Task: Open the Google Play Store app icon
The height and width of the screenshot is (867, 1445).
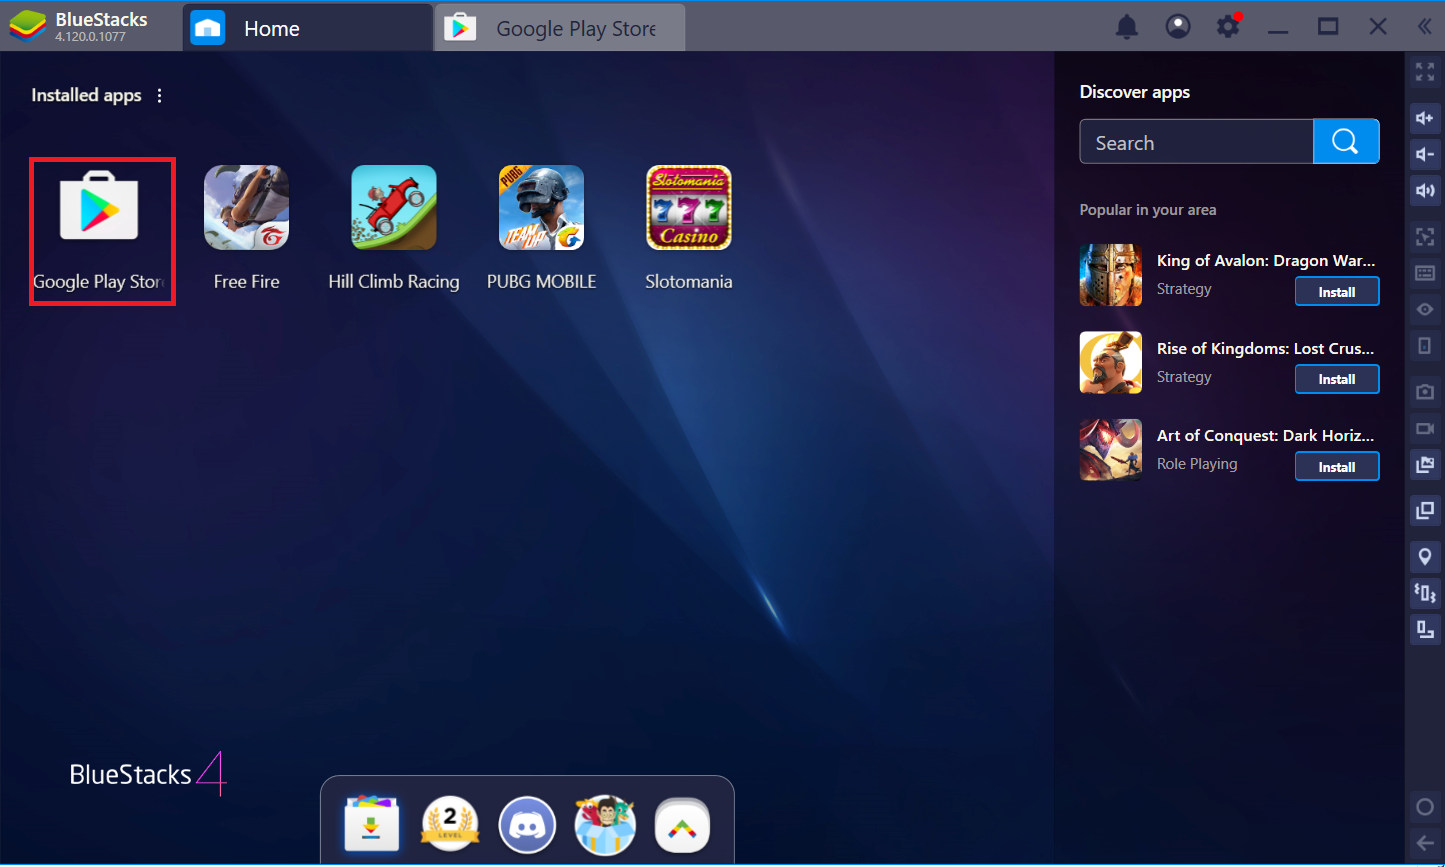Action: [99, 207]
